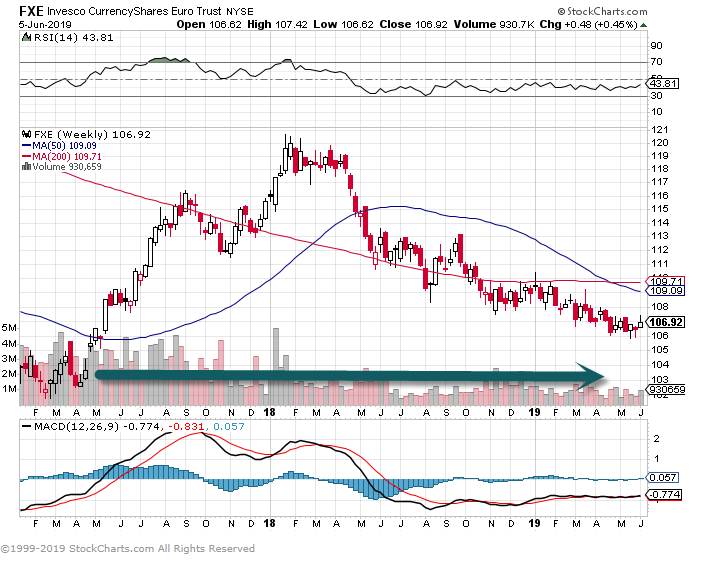The height and width of the screenshot is (570, 704).
Task: Click the candlestick legend icon beside FXE (Weekly)
Action: (26, 134)
